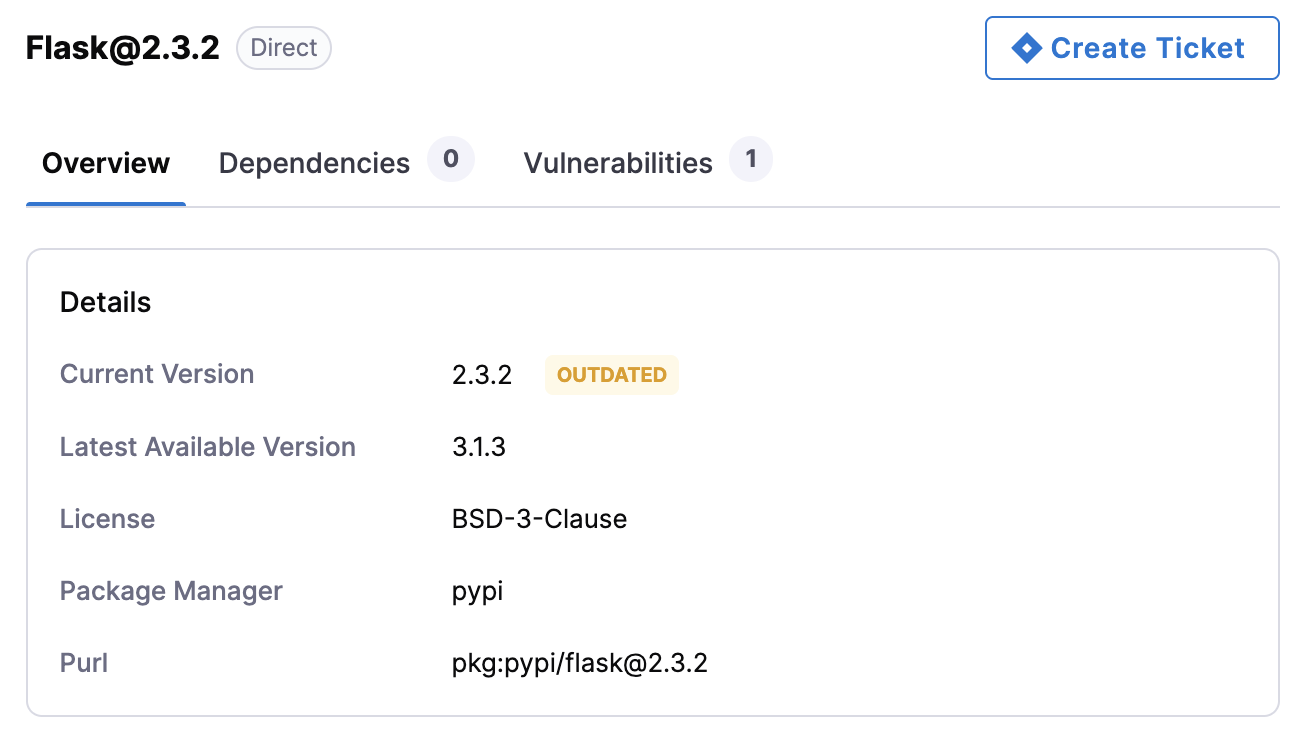Click the OUTDATED status badge
The width and height of the screenshot is (1310, 740).
click(612, 375)
